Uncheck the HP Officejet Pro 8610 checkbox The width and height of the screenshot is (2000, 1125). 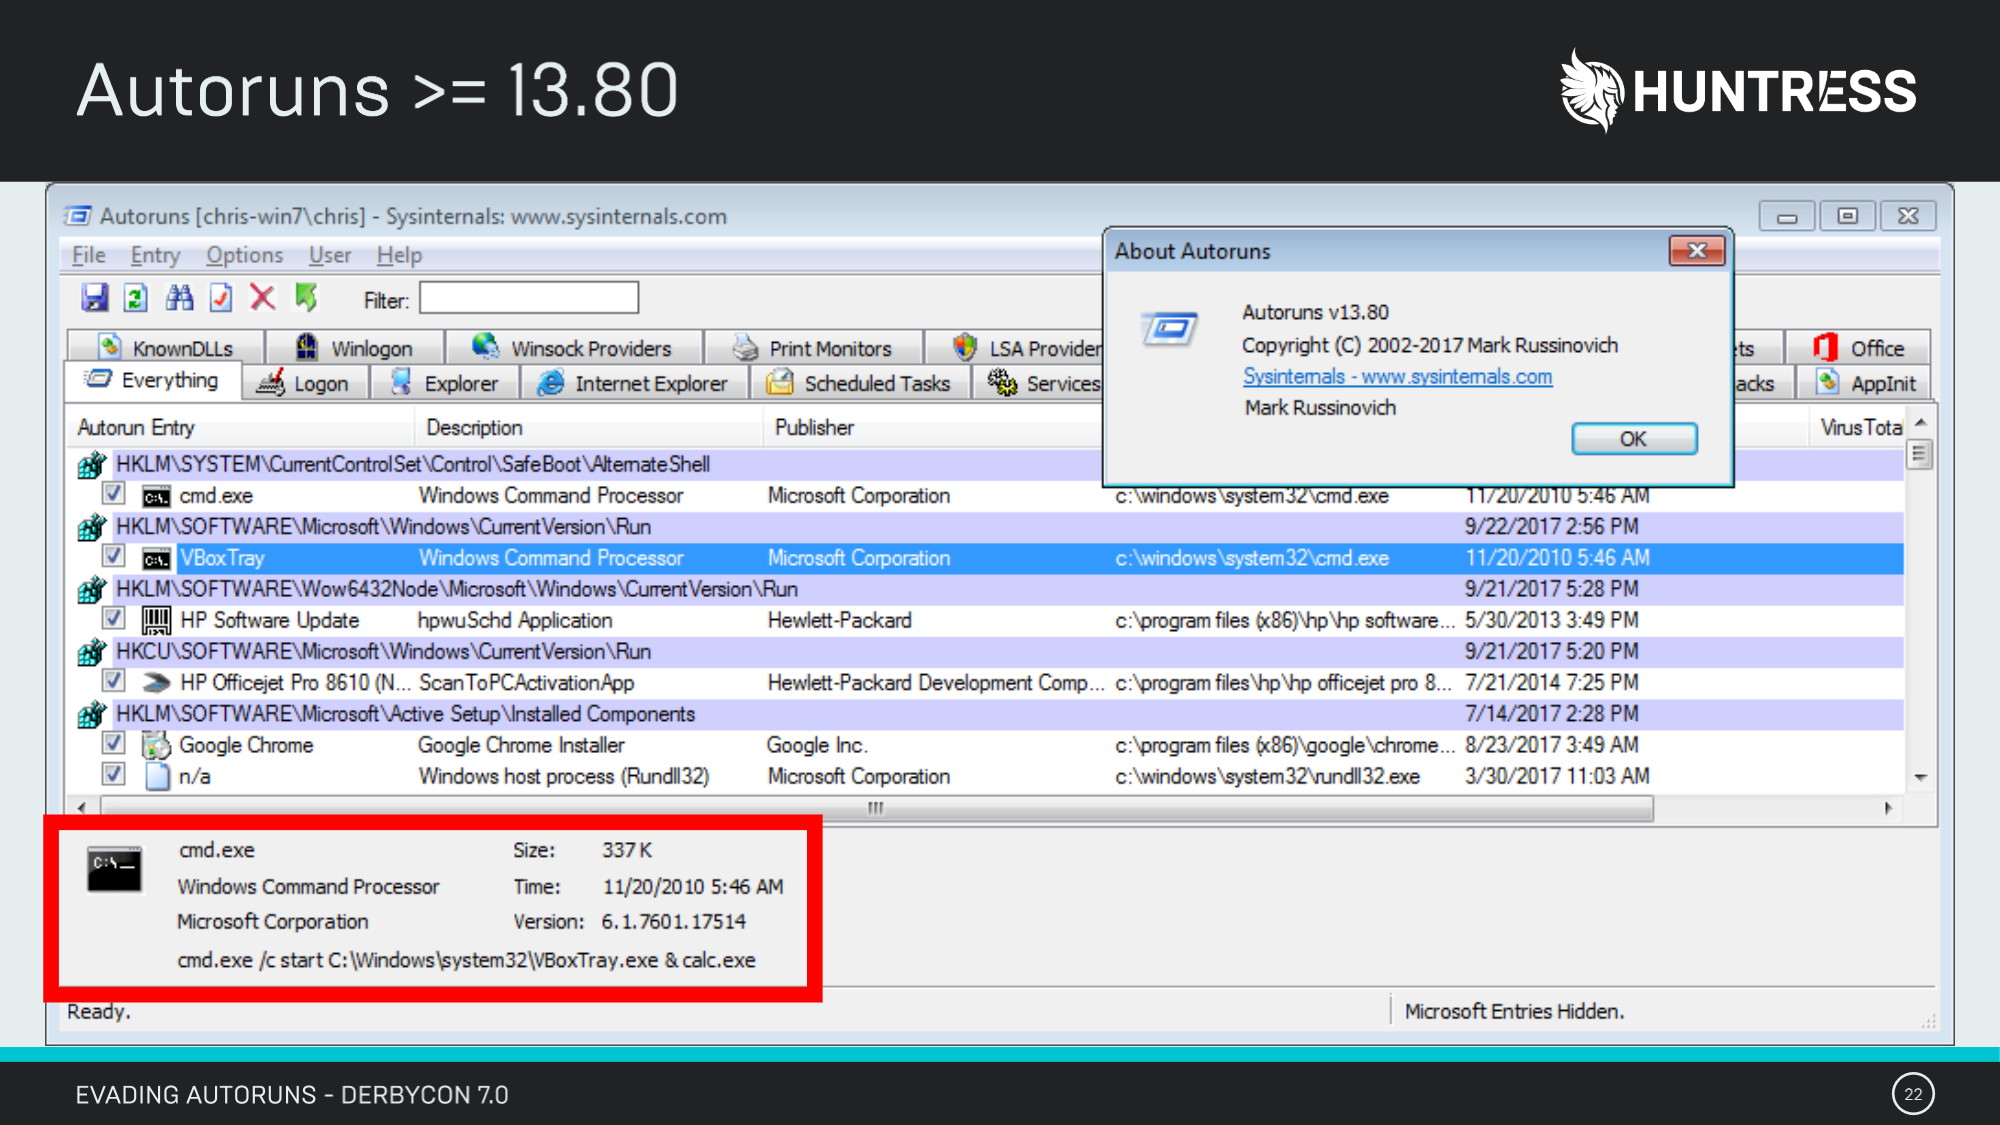click(114, 681)
